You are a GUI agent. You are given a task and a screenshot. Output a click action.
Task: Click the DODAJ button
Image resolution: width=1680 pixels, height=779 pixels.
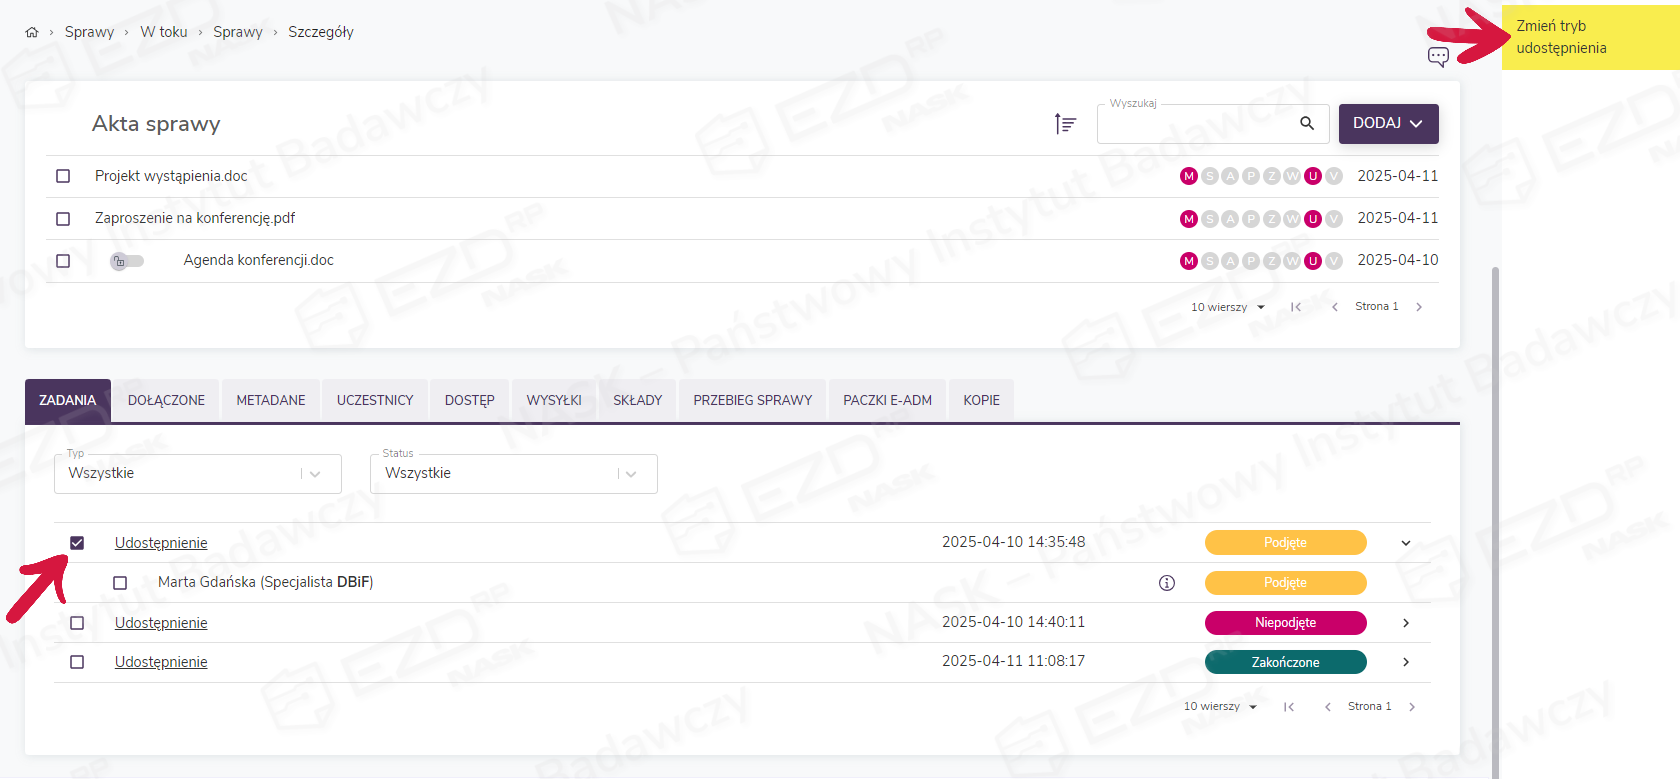(x=1388, y=123)
